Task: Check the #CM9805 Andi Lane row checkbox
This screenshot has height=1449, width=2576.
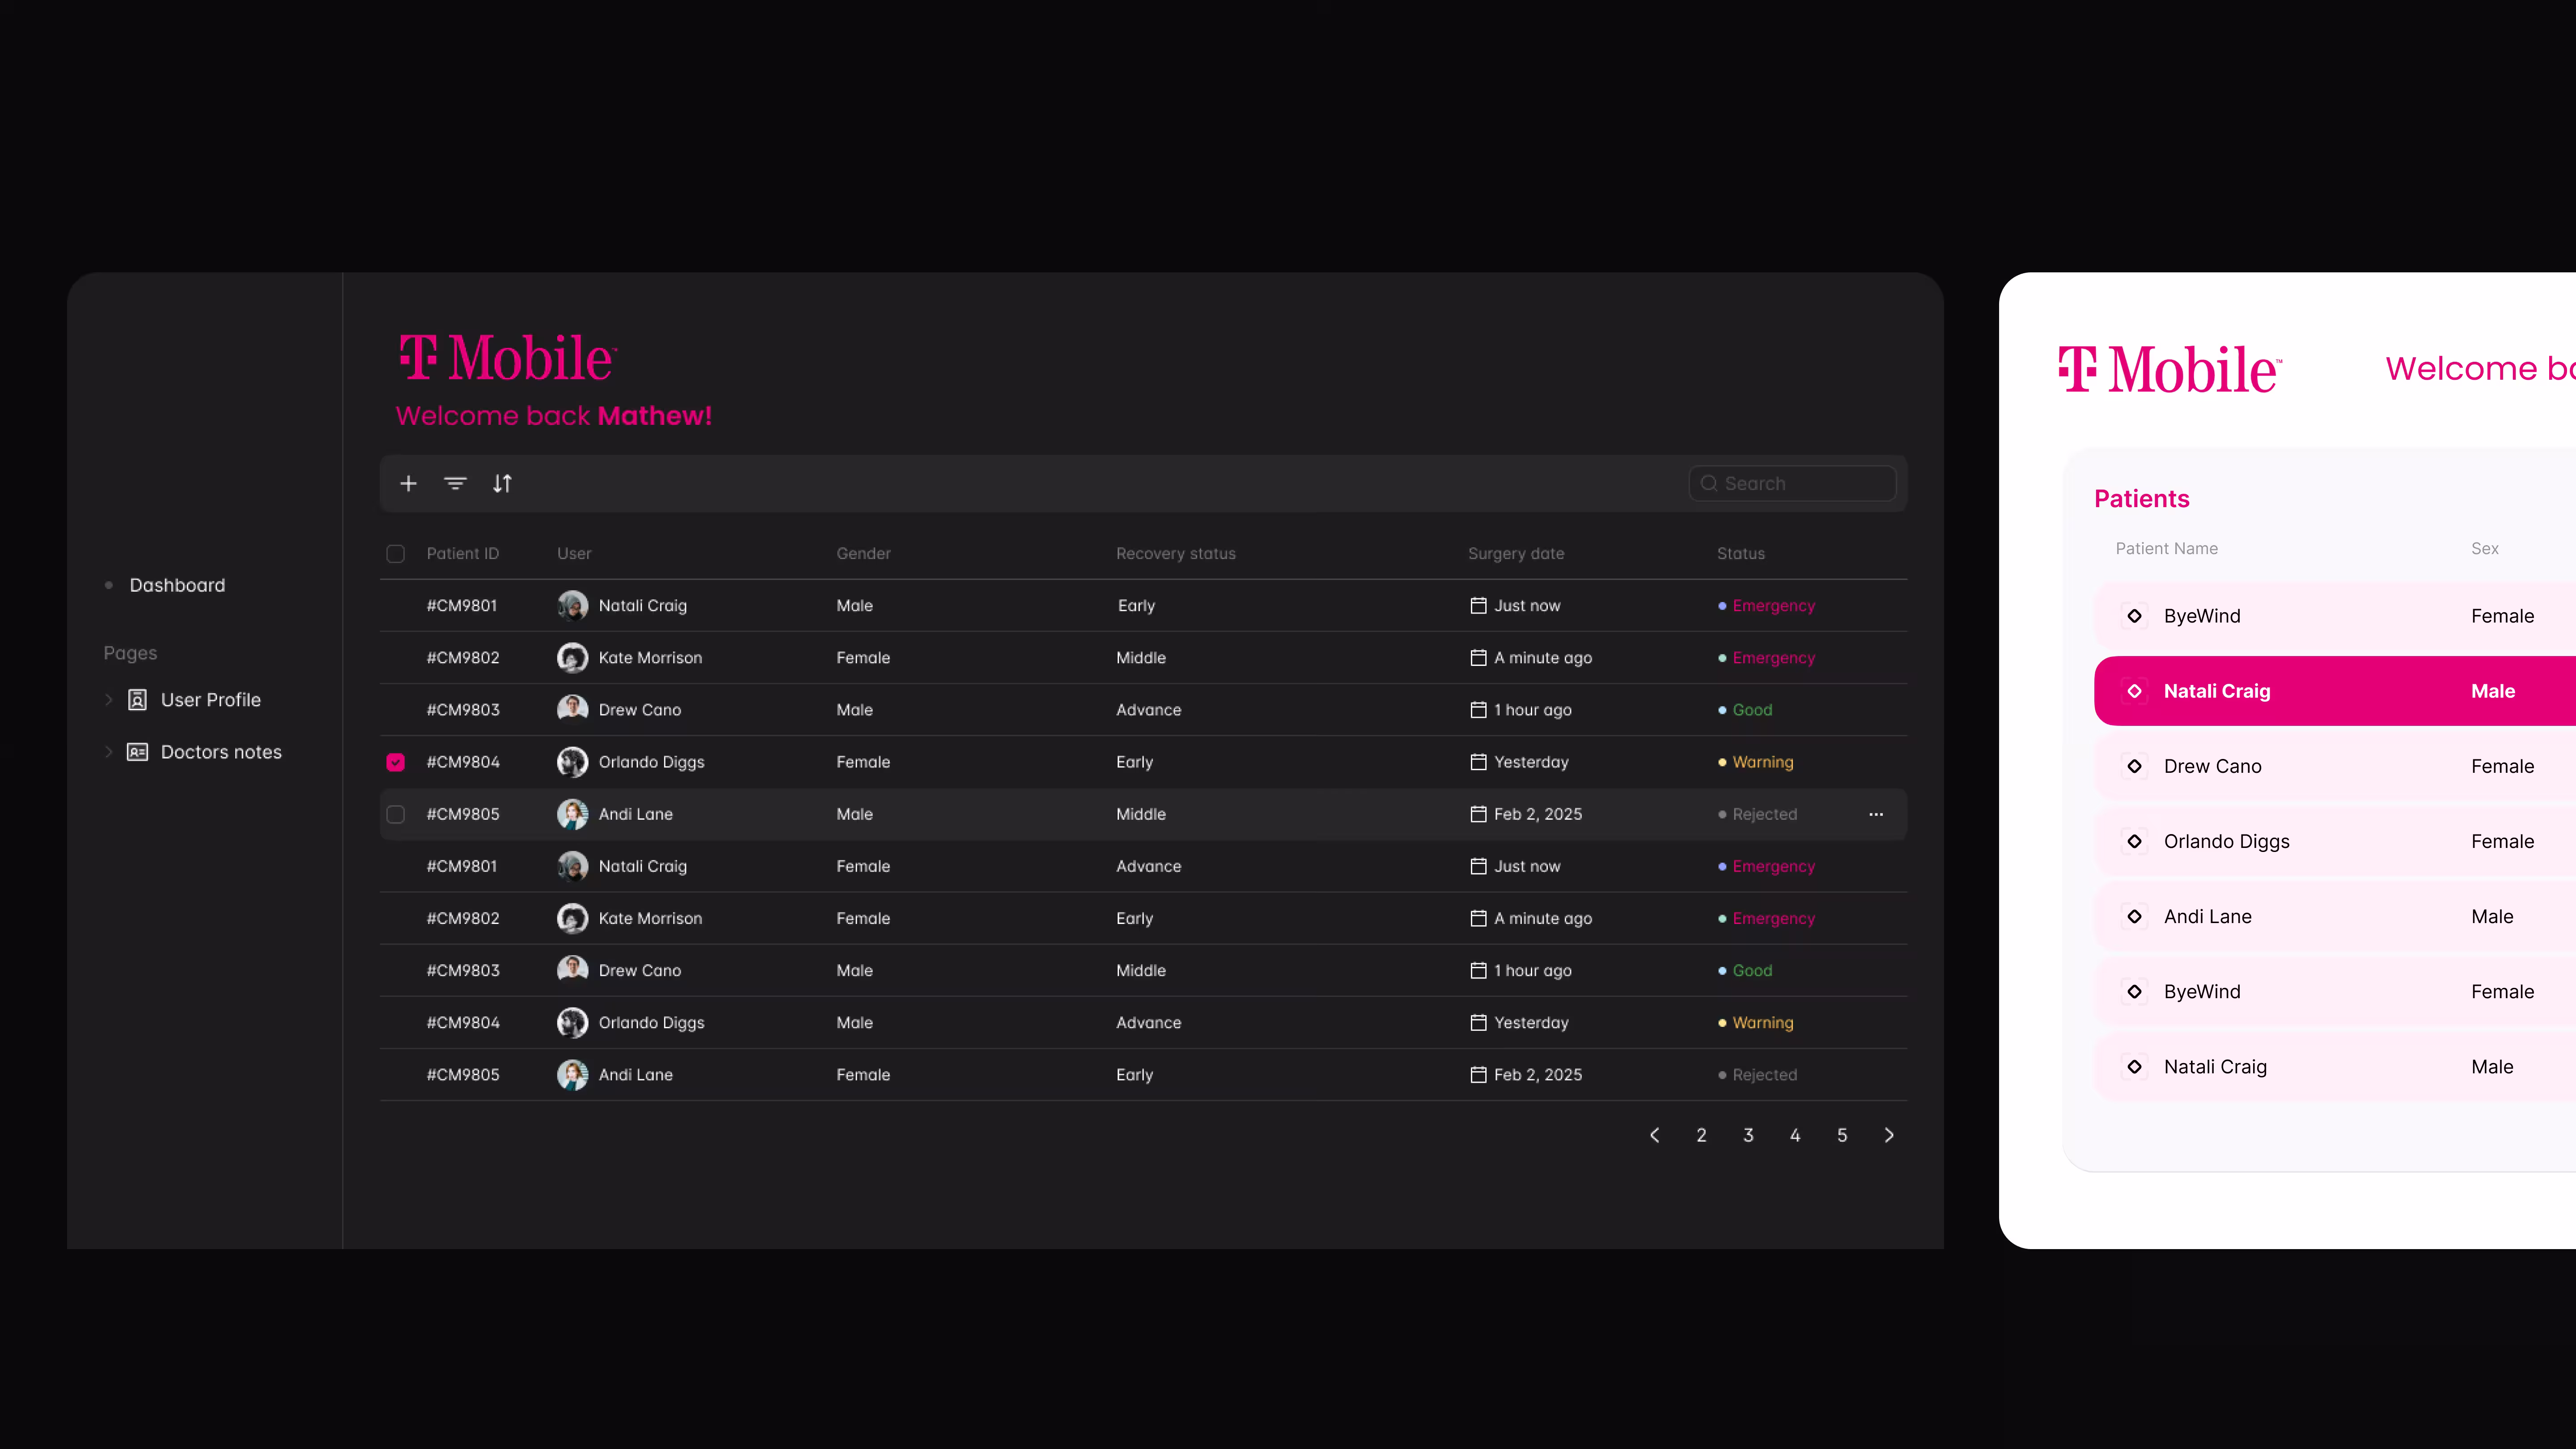Action: coord(396,814)
